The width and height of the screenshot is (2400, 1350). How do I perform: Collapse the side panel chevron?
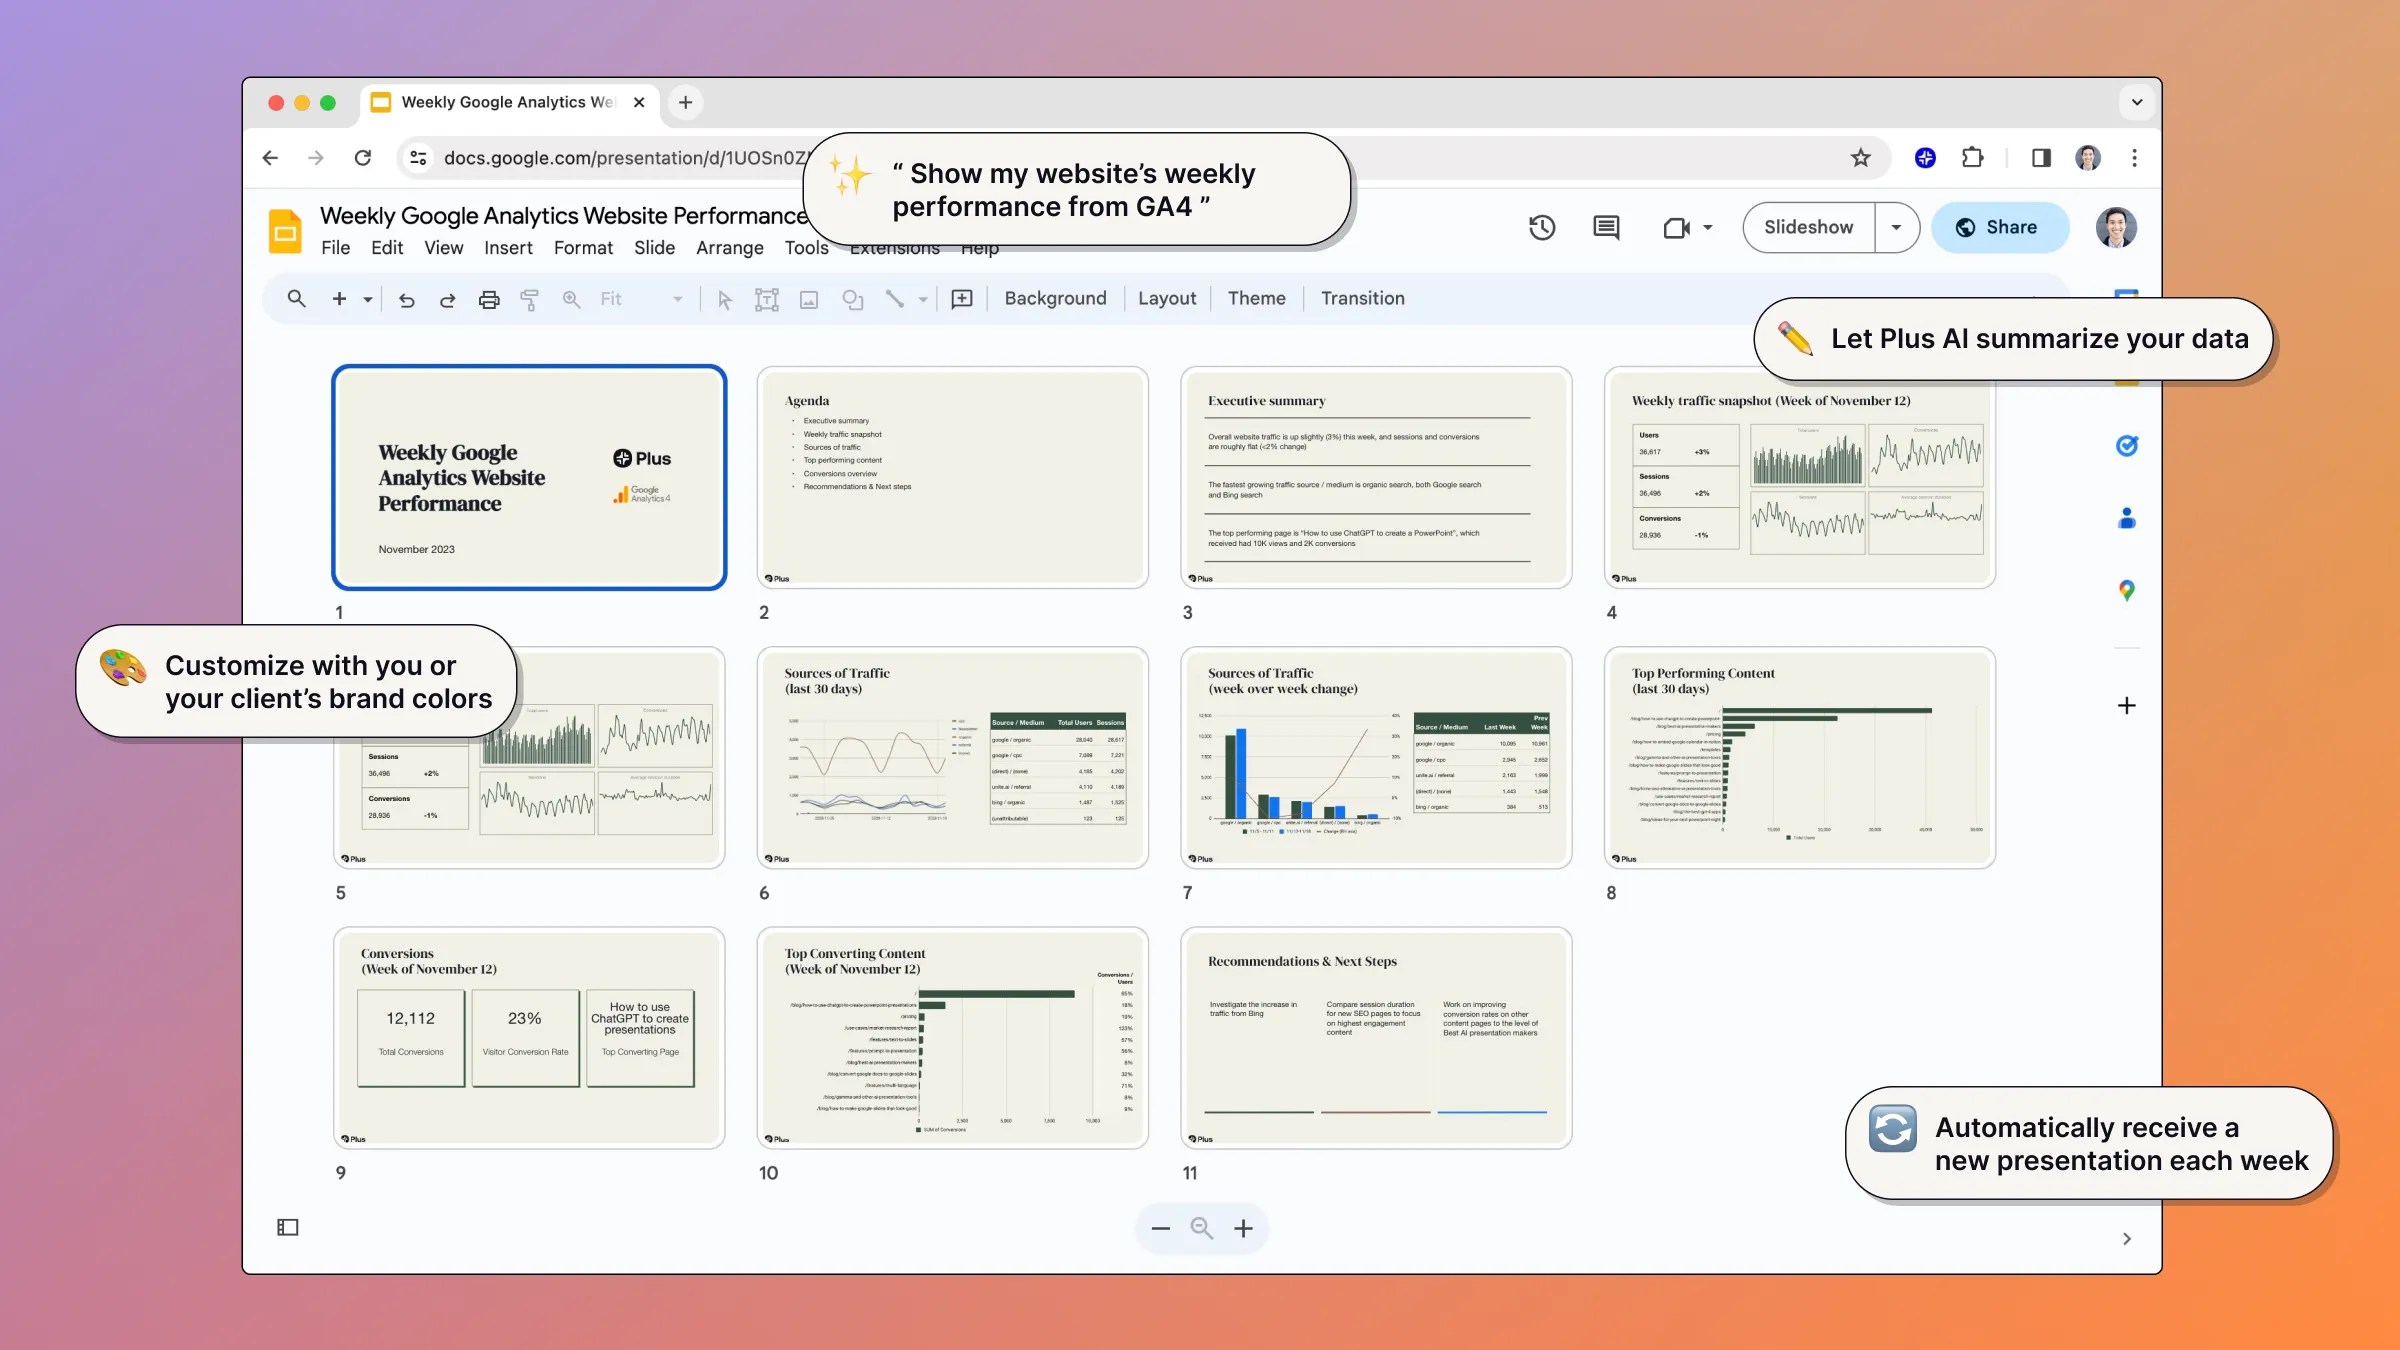(x=2127, y=1239)
